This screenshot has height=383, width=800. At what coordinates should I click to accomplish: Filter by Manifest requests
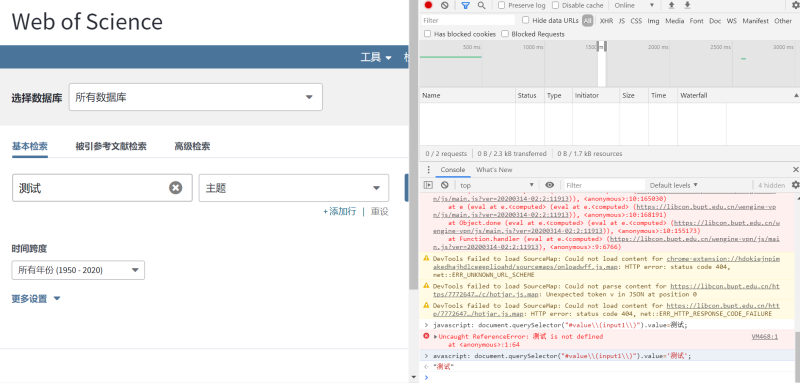click(x=756, y=21)
